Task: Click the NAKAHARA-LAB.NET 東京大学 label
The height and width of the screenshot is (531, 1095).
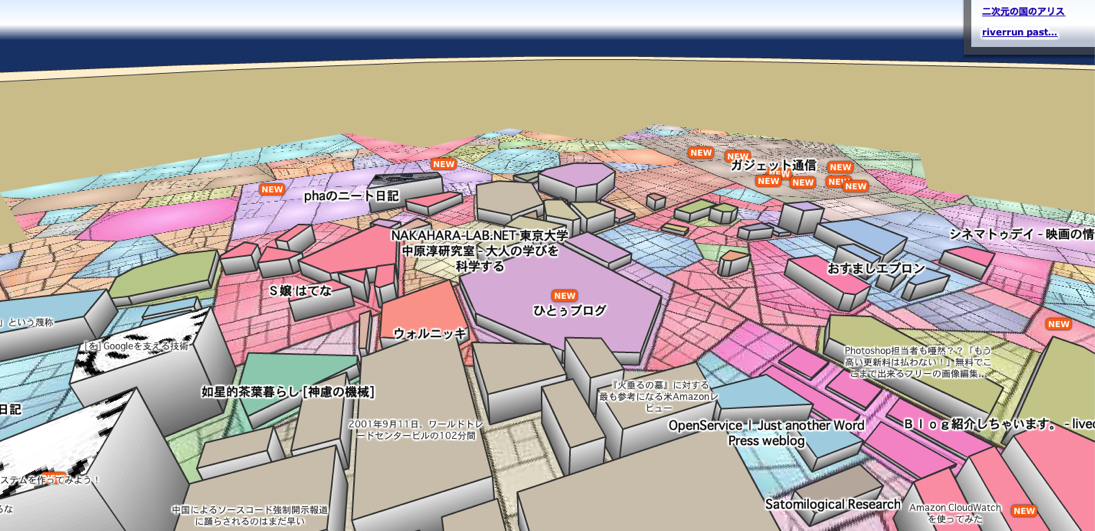Action: pos(480,235)
